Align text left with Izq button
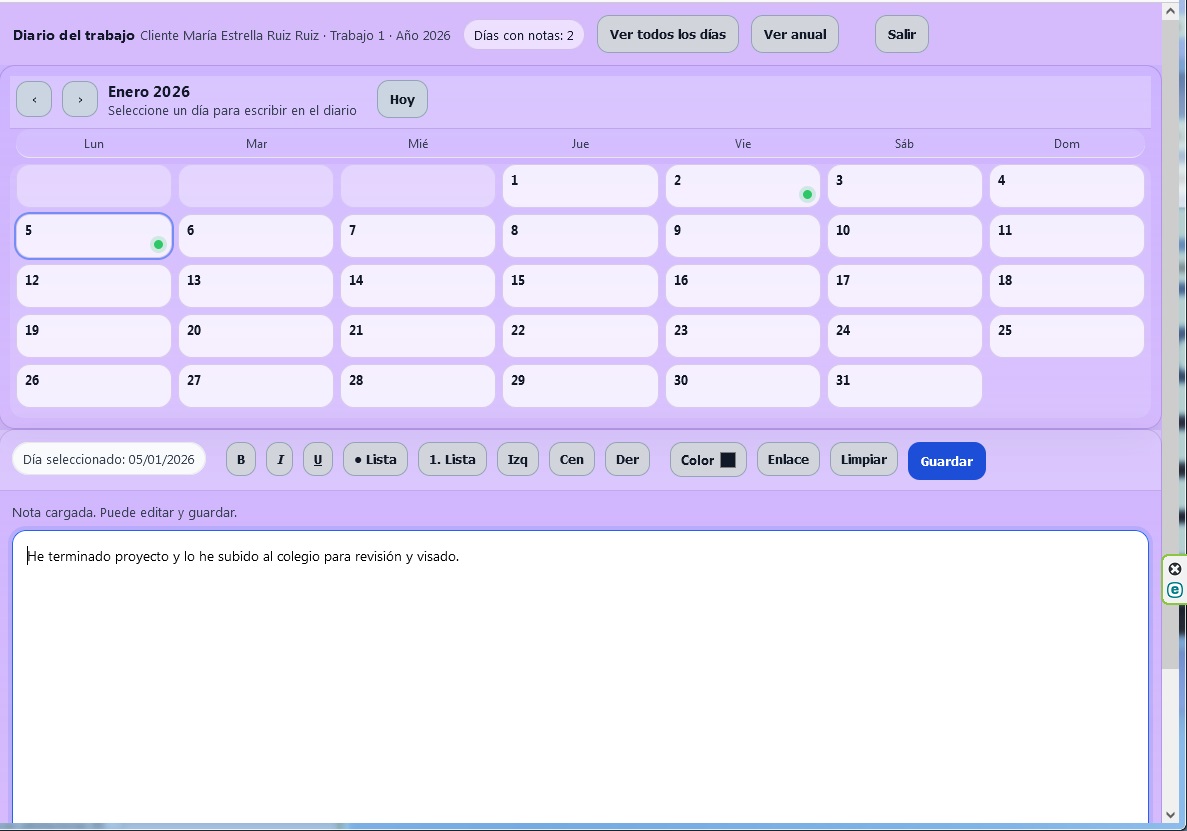 [x=517, y=460]
